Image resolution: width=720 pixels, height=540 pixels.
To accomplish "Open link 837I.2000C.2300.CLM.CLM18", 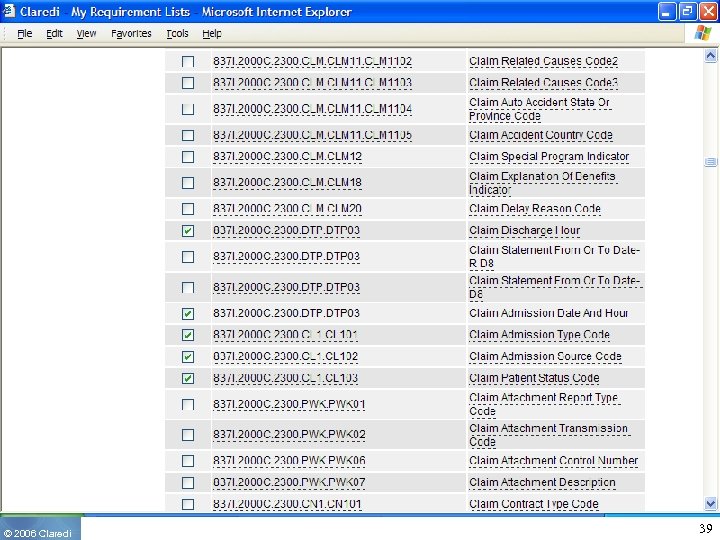I will point(287,183).
